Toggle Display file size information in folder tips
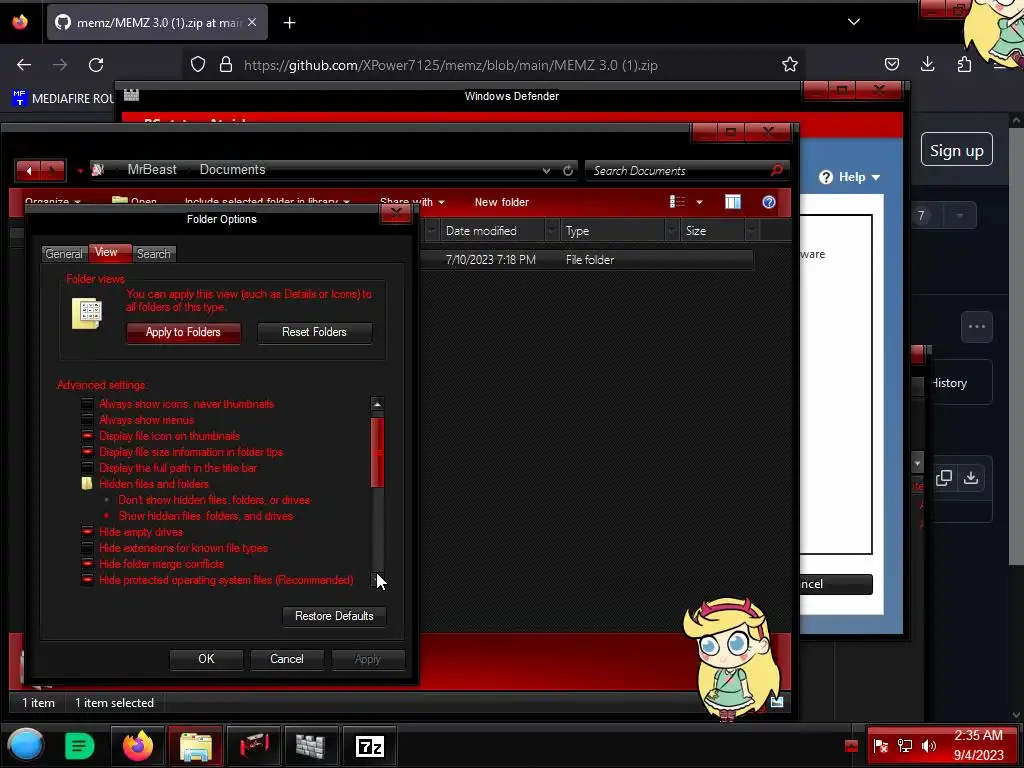1024x768 pixels. point(88,452)
